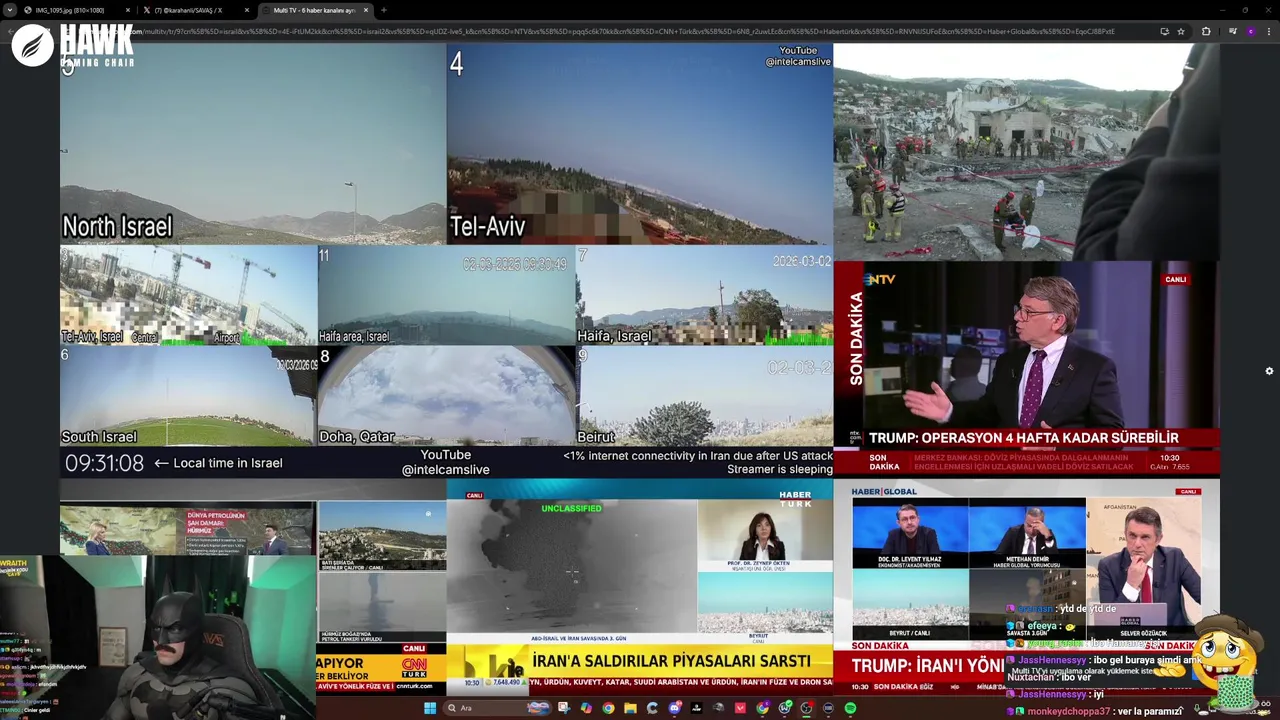Expand the Chrome tab search dropdown

pyautogui.click(x=10, y=10)
